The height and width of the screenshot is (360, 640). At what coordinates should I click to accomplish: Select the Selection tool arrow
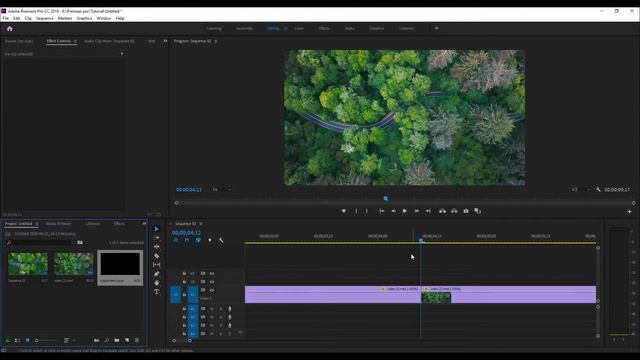157,229
